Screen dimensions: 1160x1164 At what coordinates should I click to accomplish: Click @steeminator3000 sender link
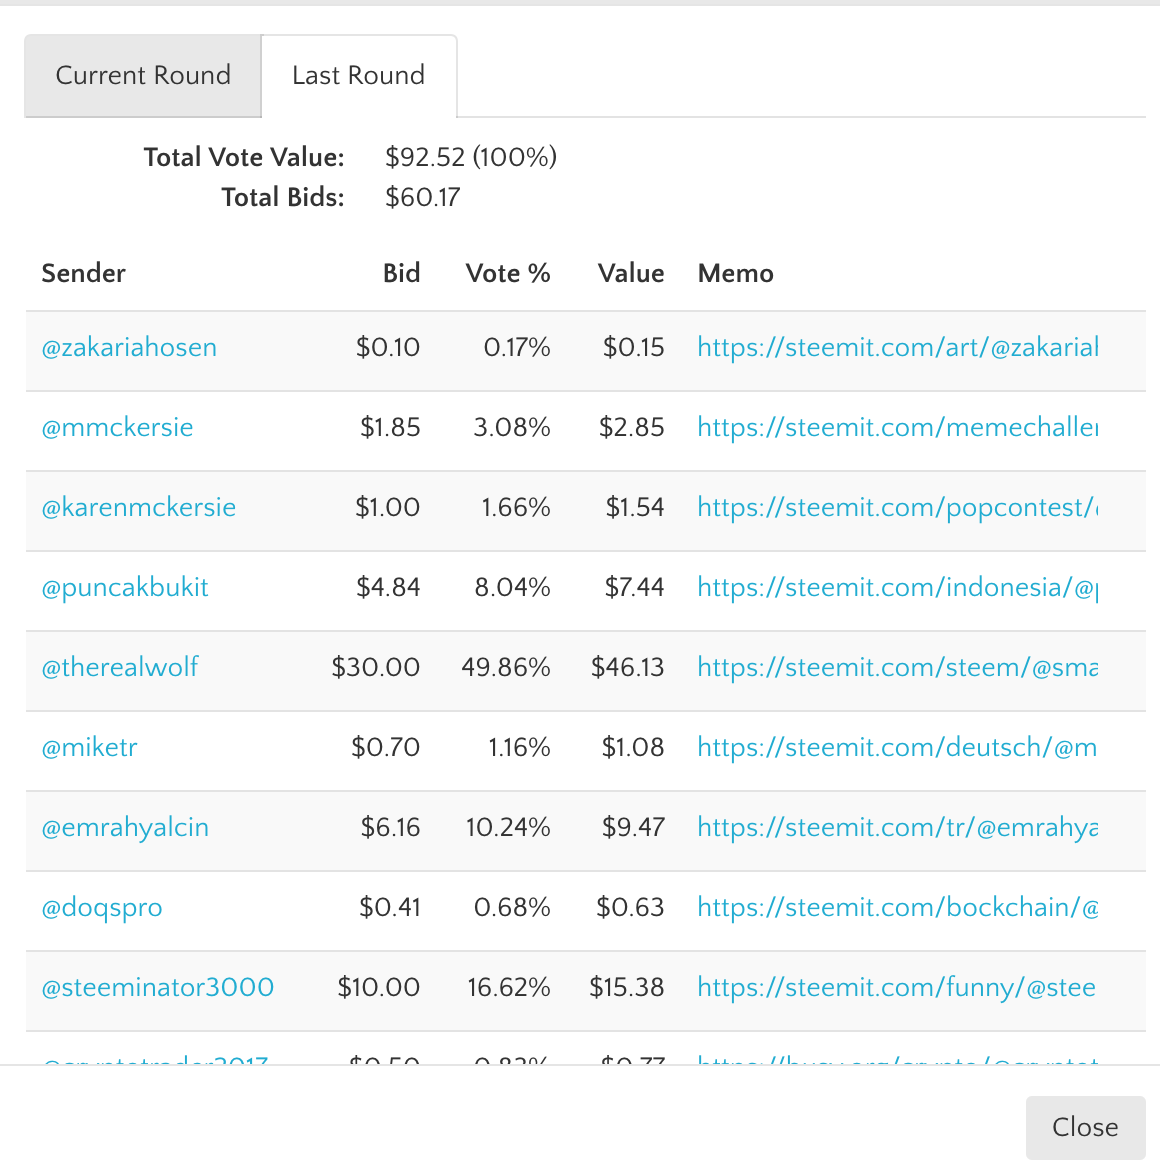click(158, 988)
